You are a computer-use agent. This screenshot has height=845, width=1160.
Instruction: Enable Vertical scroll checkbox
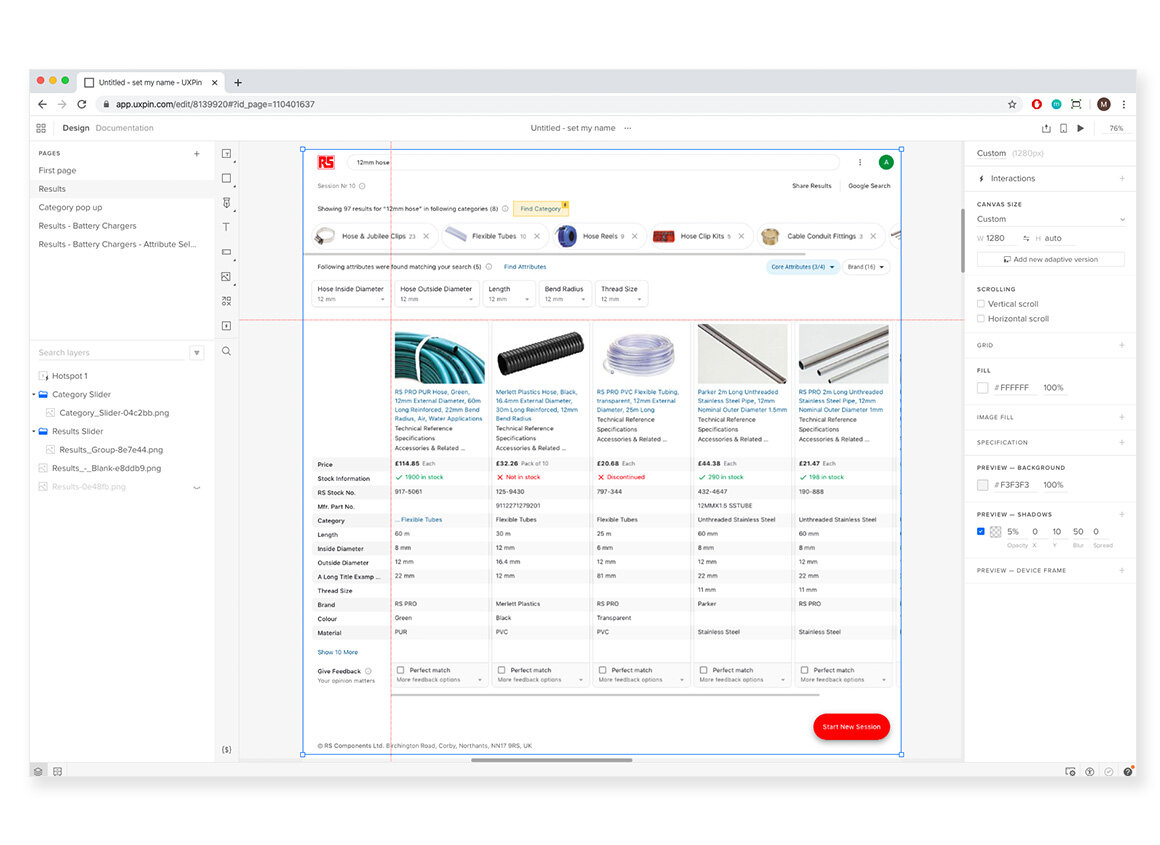981,304
